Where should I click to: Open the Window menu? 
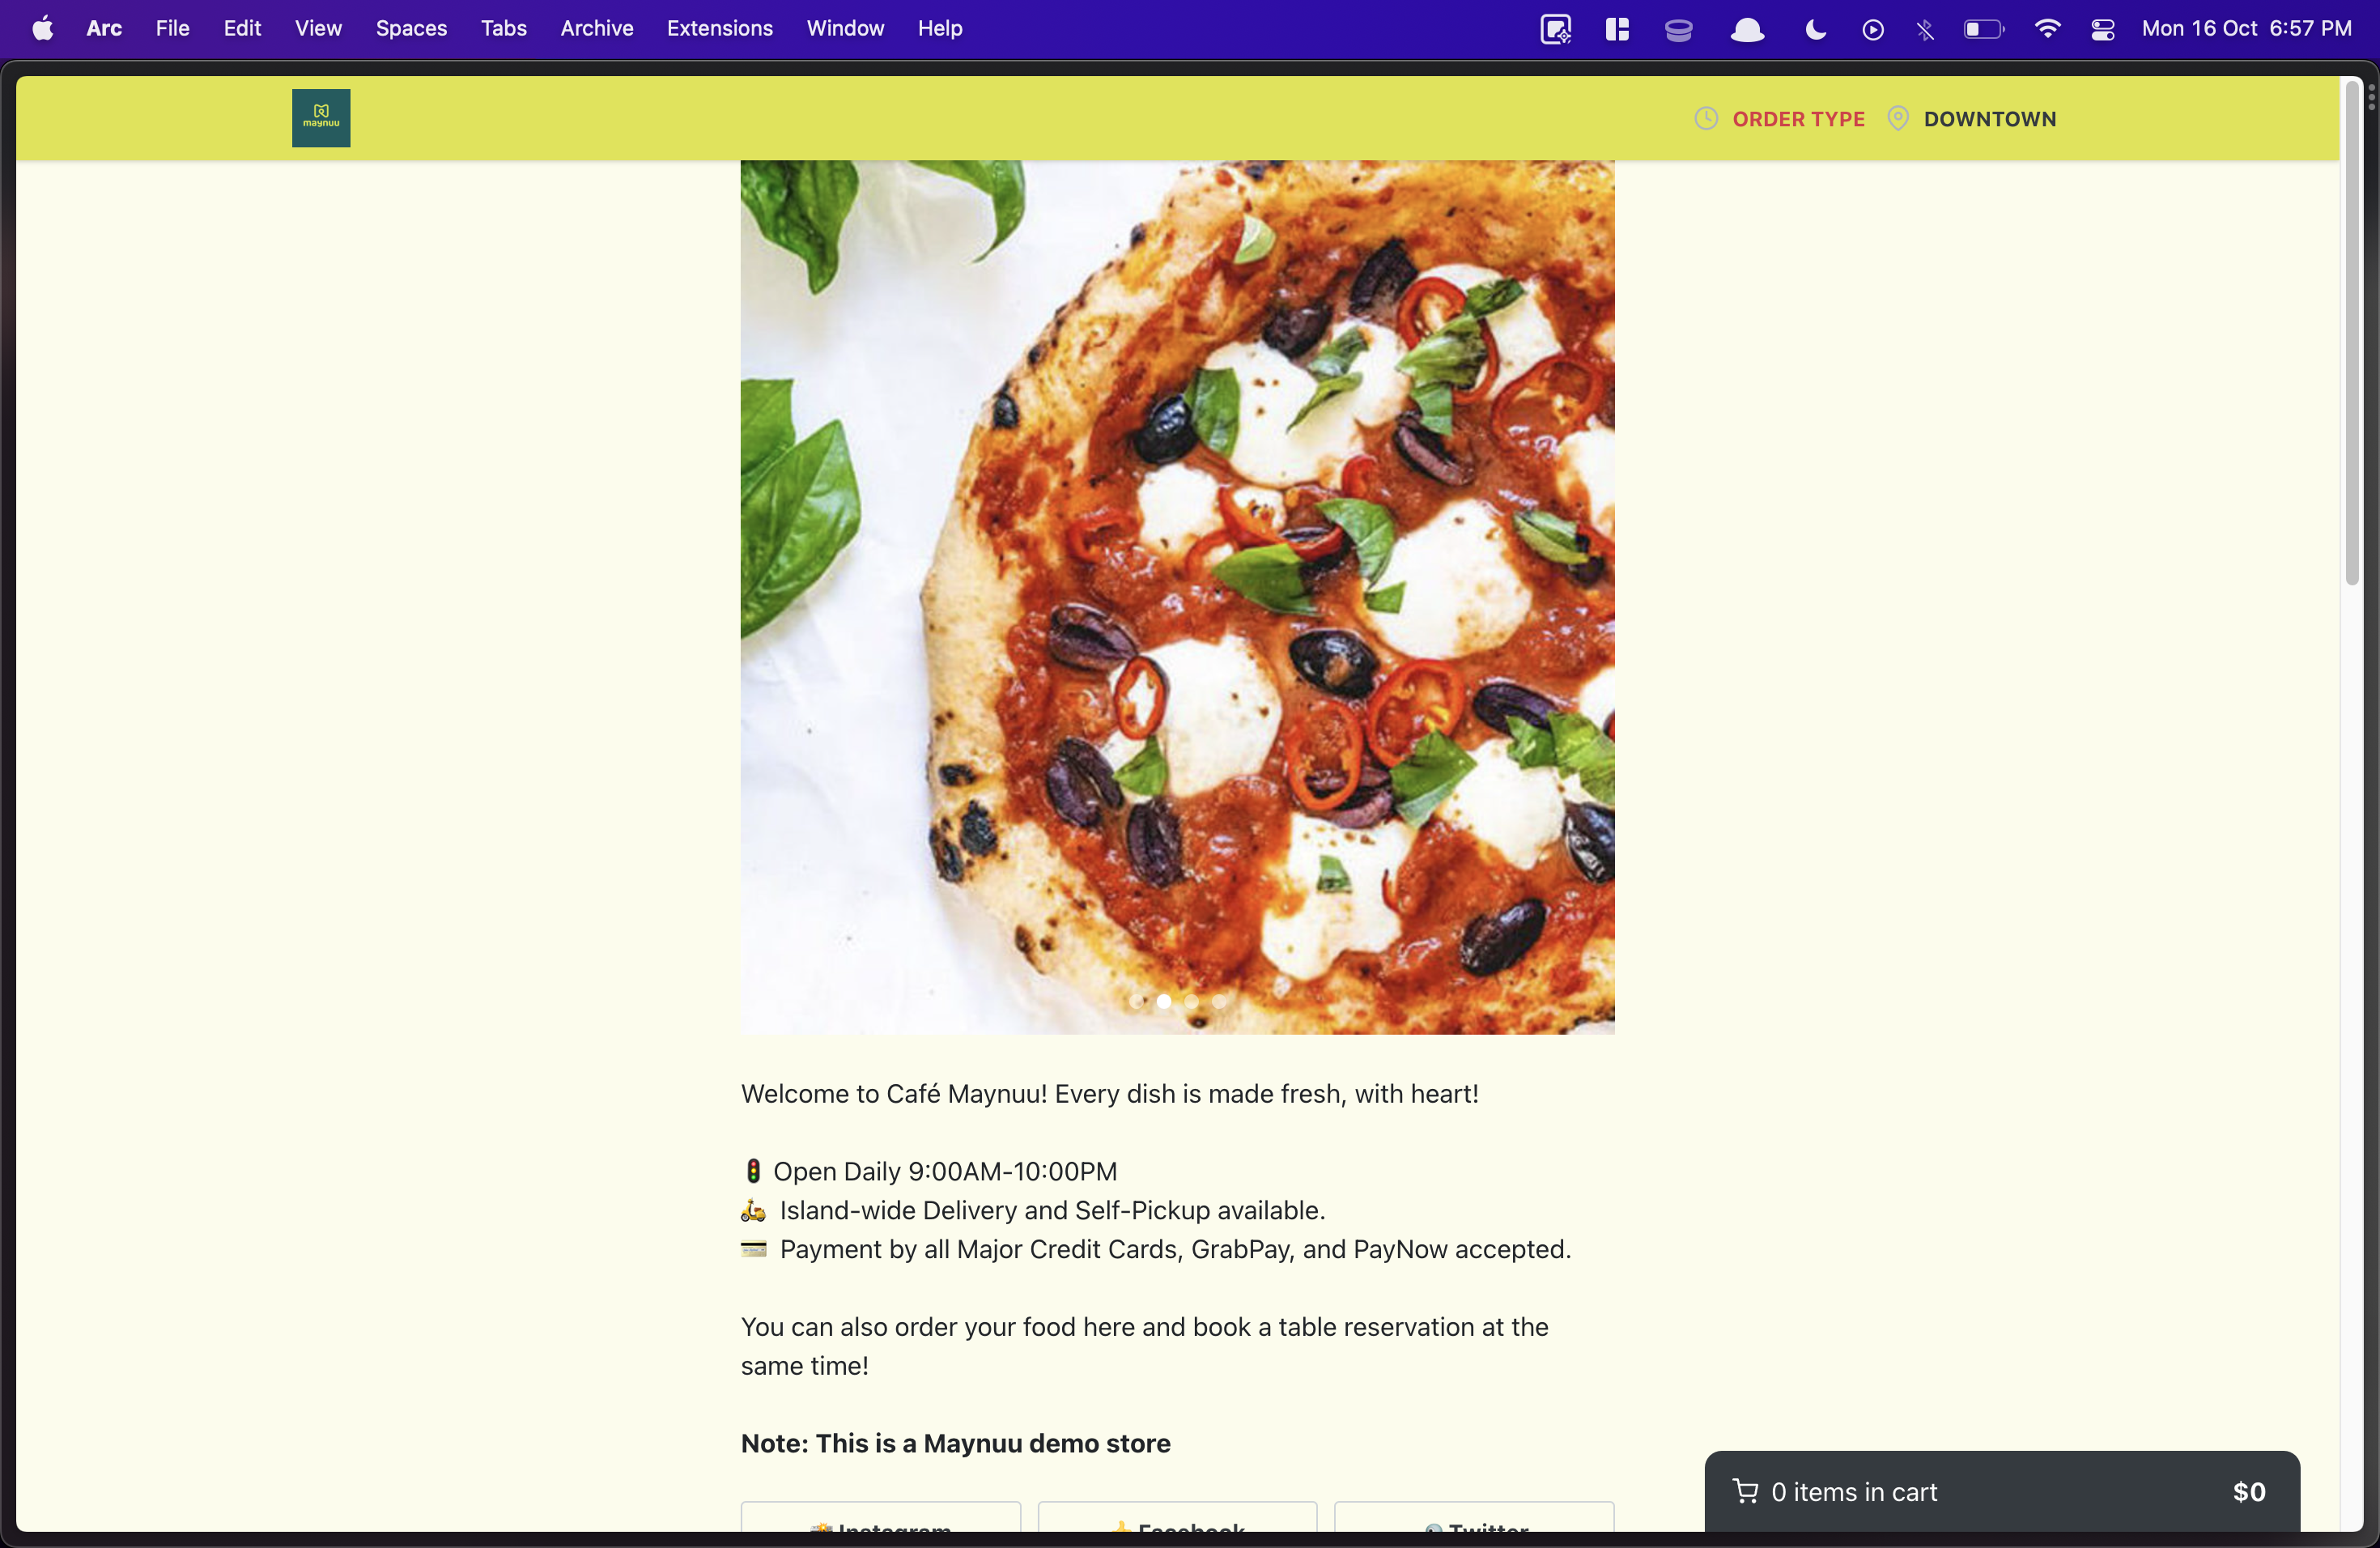[x=845, y=28]
